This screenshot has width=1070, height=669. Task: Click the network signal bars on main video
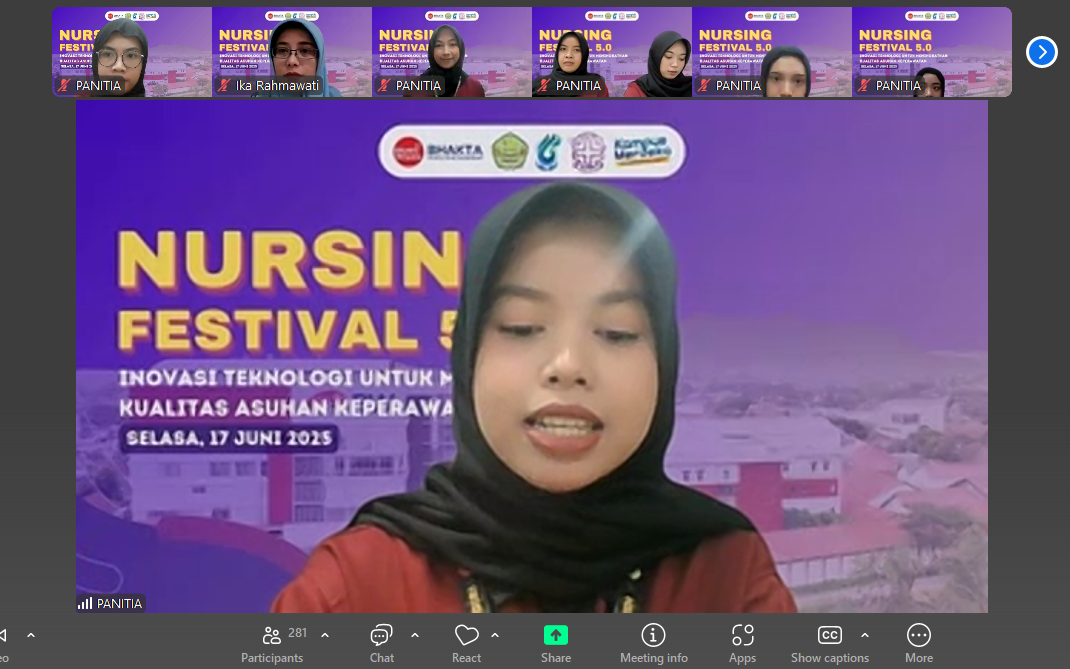click(85, 604)
